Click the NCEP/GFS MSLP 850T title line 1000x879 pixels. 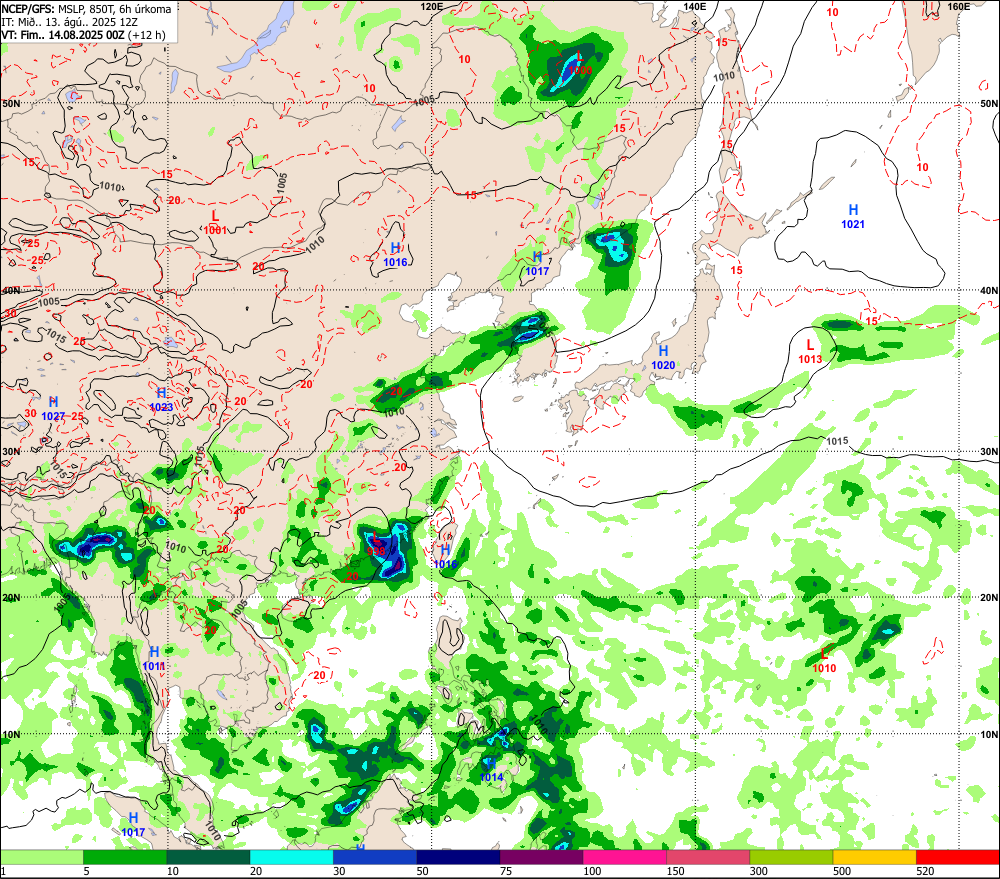point(86,9)
